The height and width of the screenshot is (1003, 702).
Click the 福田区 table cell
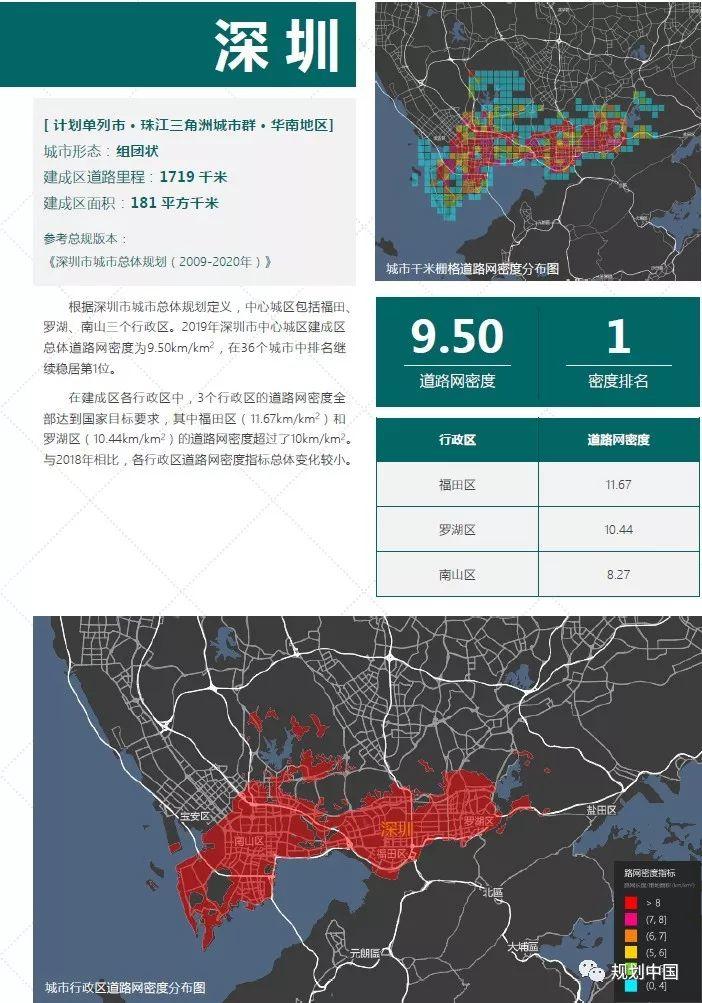[x=457, y=485]
